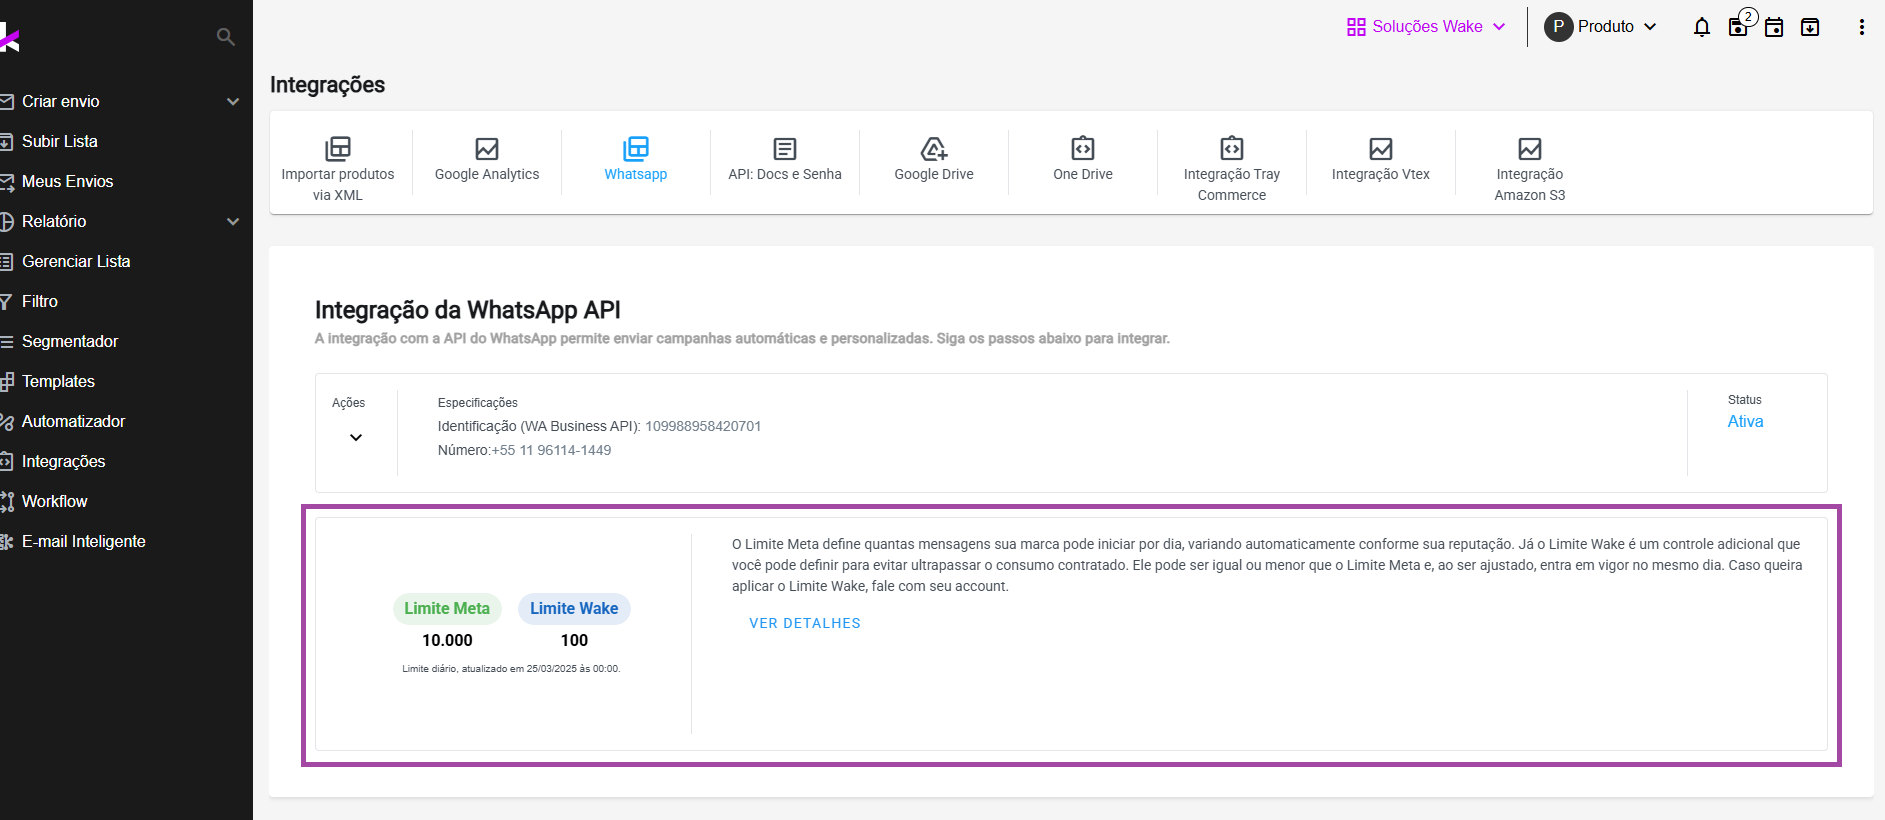Click the Google Drive icon

(934, 149)
